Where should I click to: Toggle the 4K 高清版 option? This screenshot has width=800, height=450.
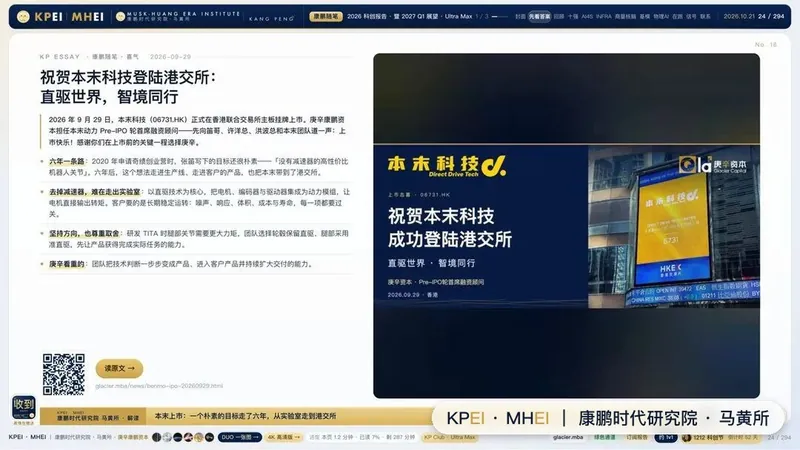pos(284,437)
